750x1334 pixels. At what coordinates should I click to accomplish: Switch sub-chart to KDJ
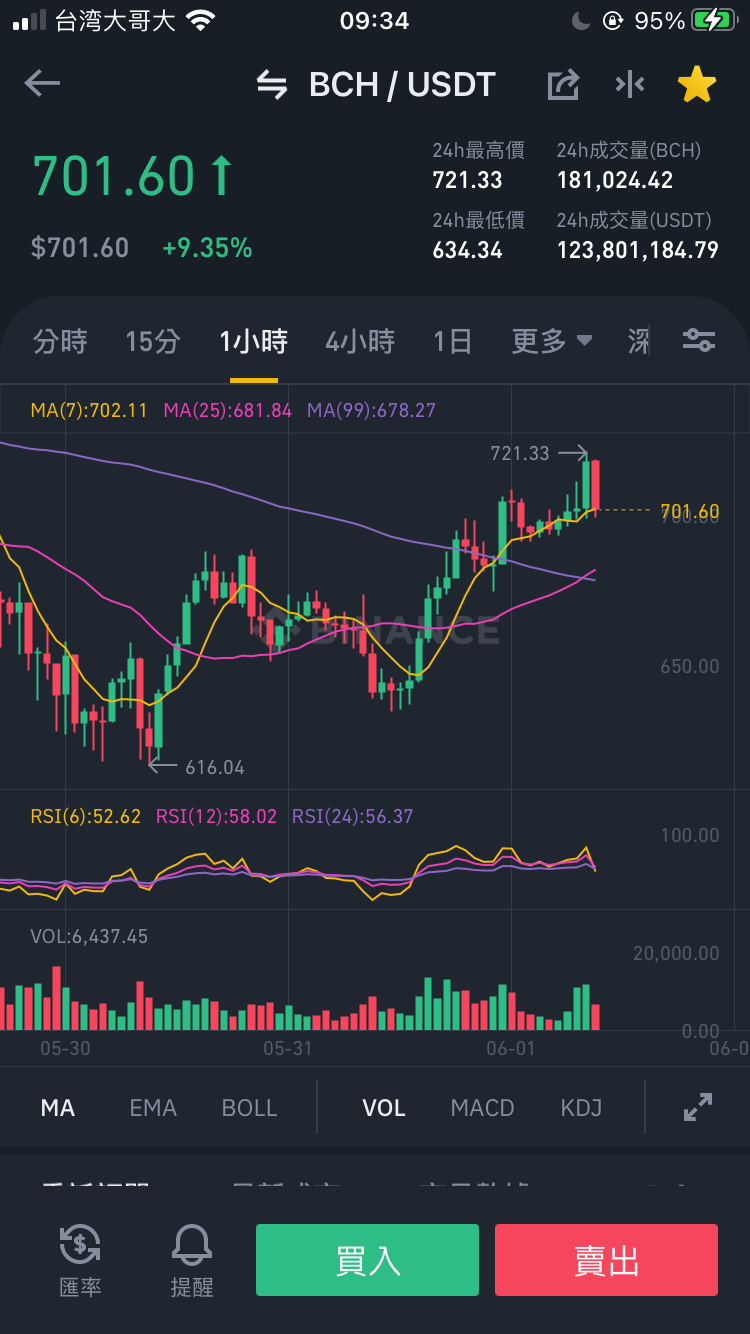[581, 1108]
